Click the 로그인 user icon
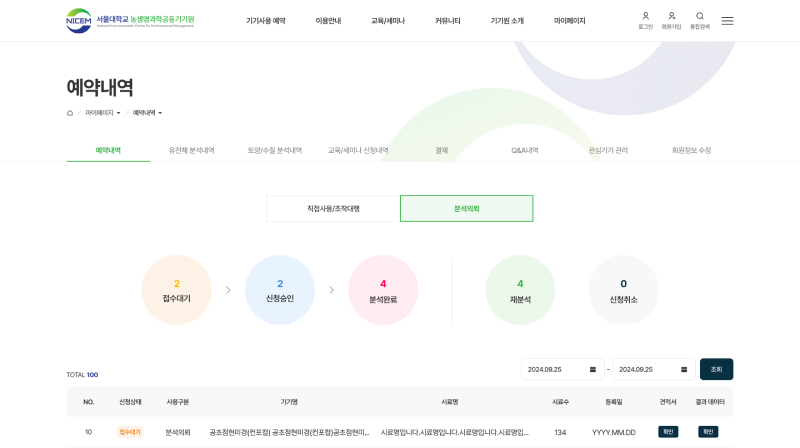The image size is (800, 448). (645, 17)
